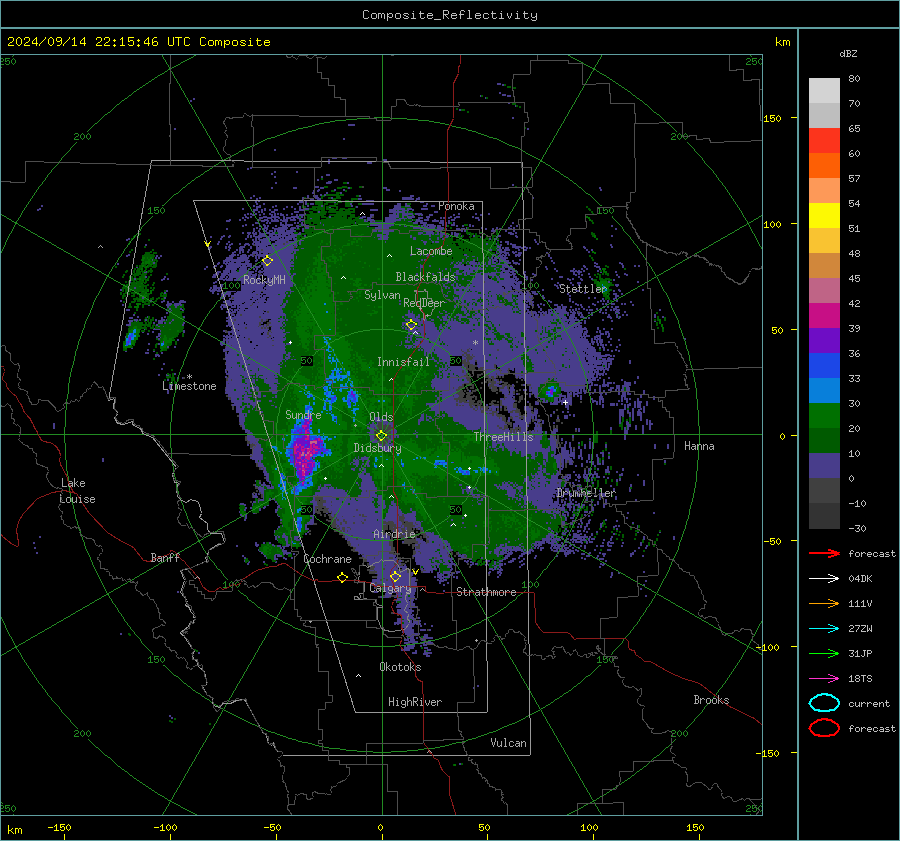
Task: Click the Innisfail label
Action: point(403,362)
